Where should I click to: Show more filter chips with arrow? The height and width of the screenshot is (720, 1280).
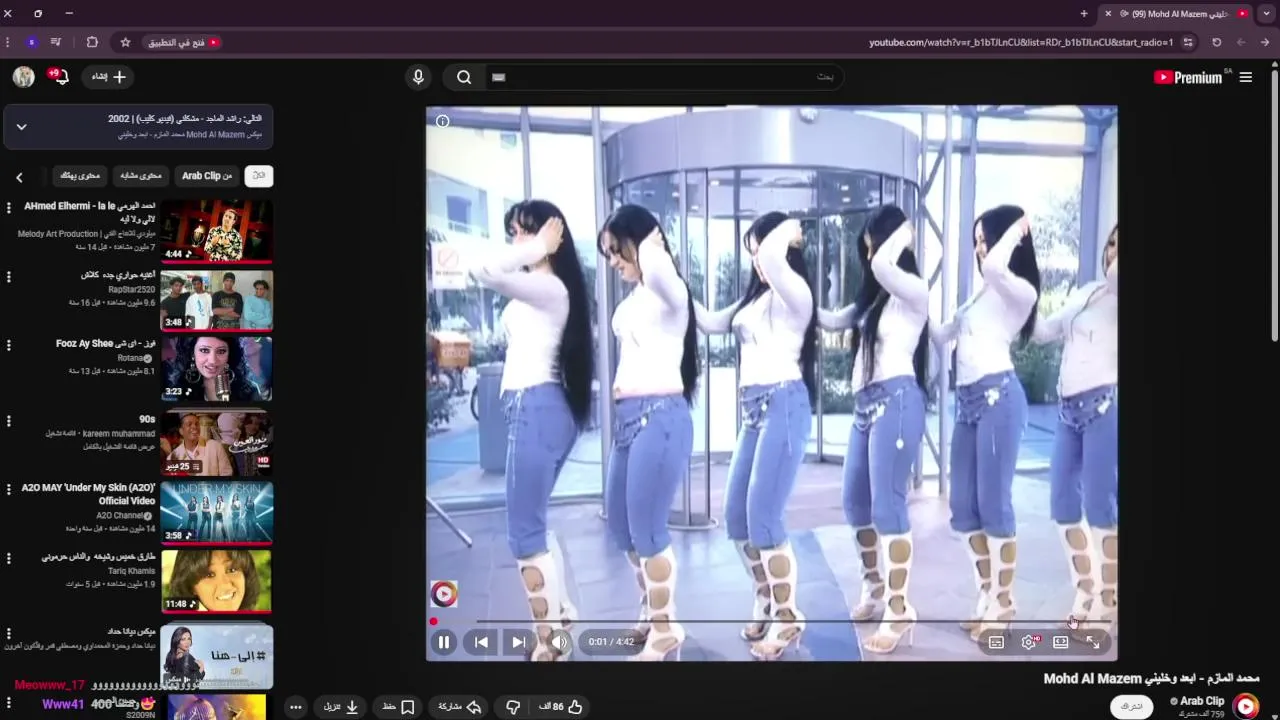coord(19,177)
